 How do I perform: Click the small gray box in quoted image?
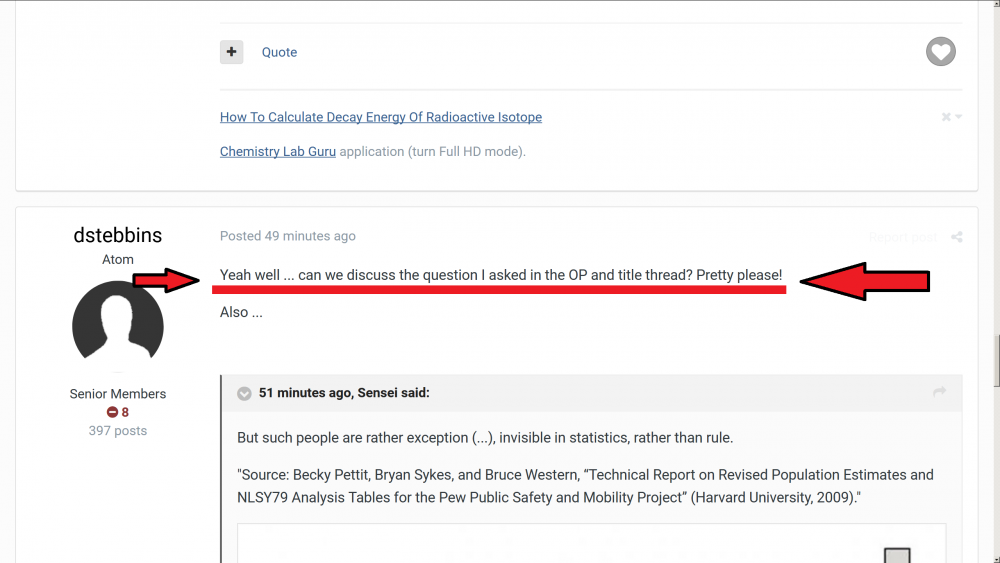pos(897,555)
